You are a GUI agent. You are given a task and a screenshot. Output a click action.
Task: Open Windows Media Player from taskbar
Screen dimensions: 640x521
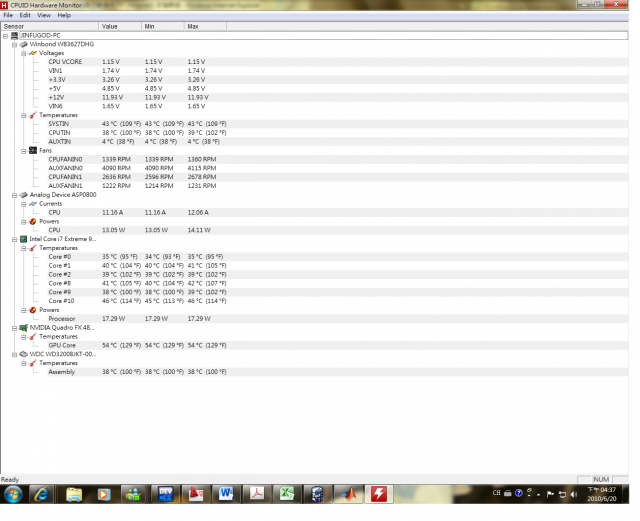click(104, 494)
